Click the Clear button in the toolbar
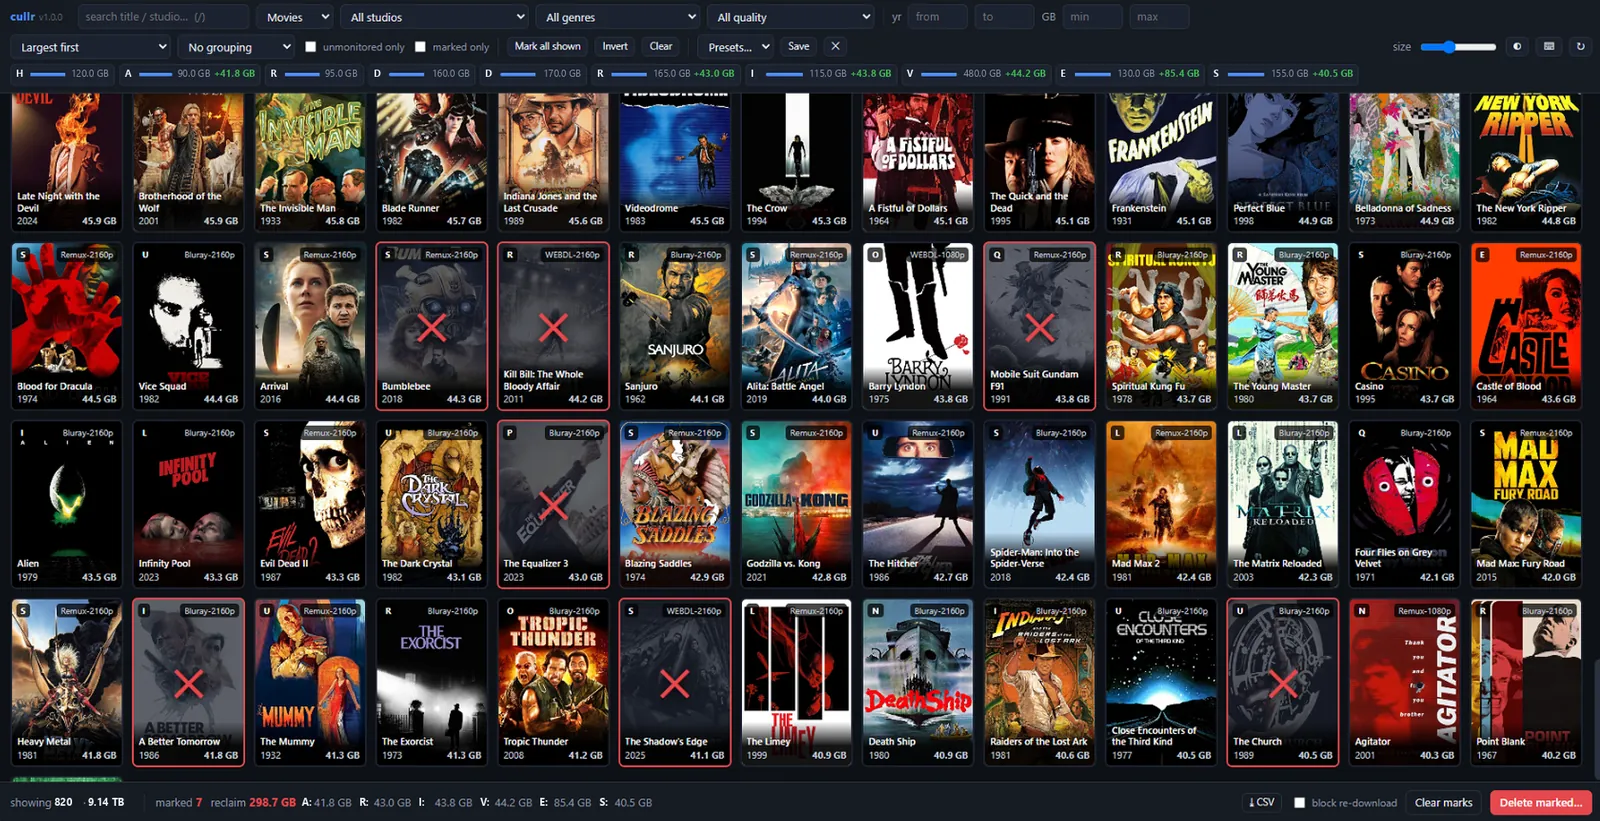The image size is (1600, 821). 661,46
